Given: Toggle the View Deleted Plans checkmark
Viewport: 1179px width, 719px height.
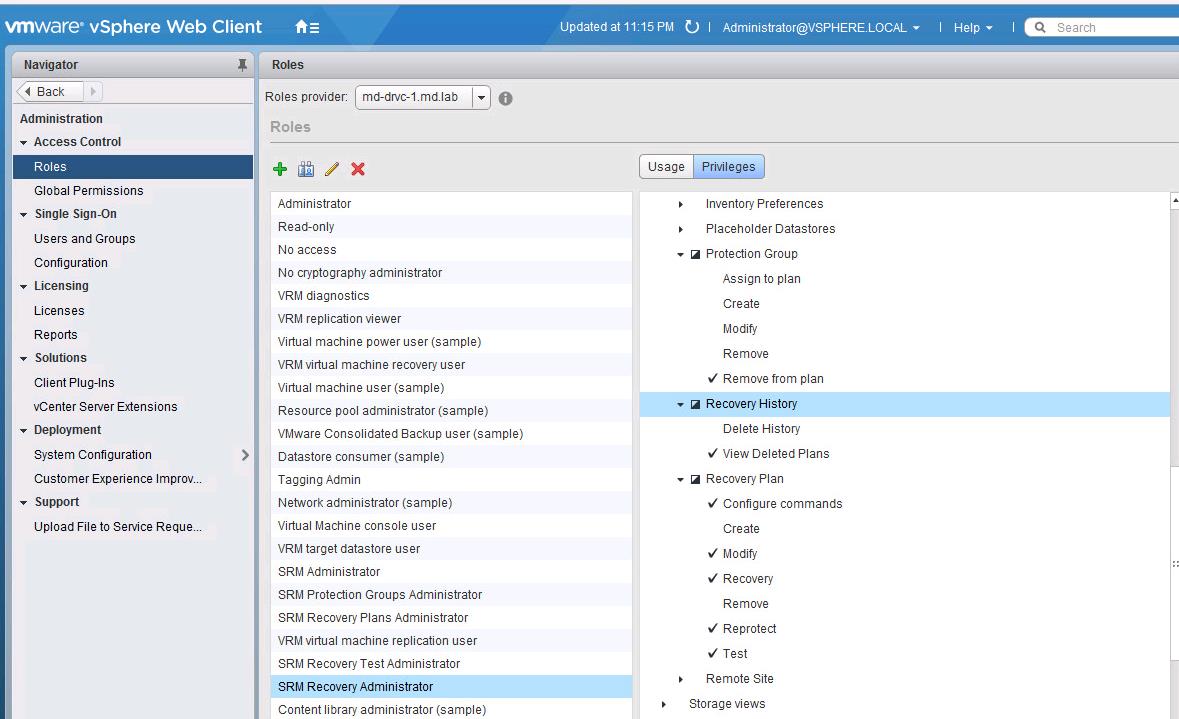Looking at the screenshot, I should point(713,454).
